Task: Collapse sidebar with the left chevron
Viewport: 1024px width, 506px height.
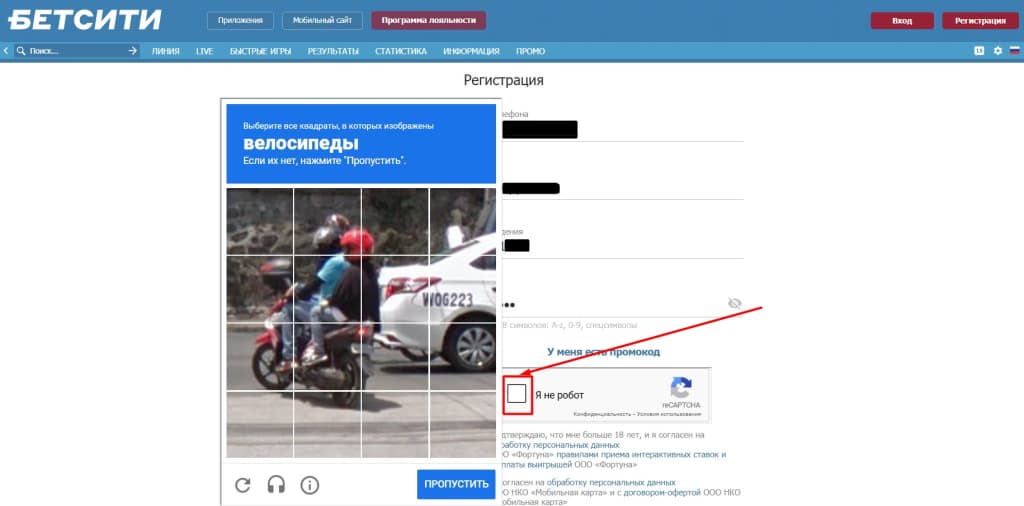Action: tap(5, 51)
